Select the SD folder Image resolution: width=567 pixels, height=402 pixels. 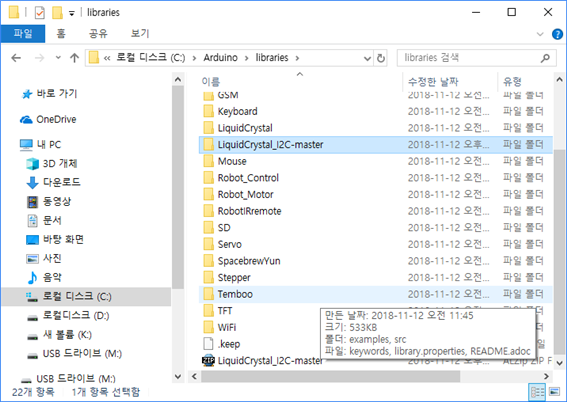pyautogui.click(x=224, y=228)
